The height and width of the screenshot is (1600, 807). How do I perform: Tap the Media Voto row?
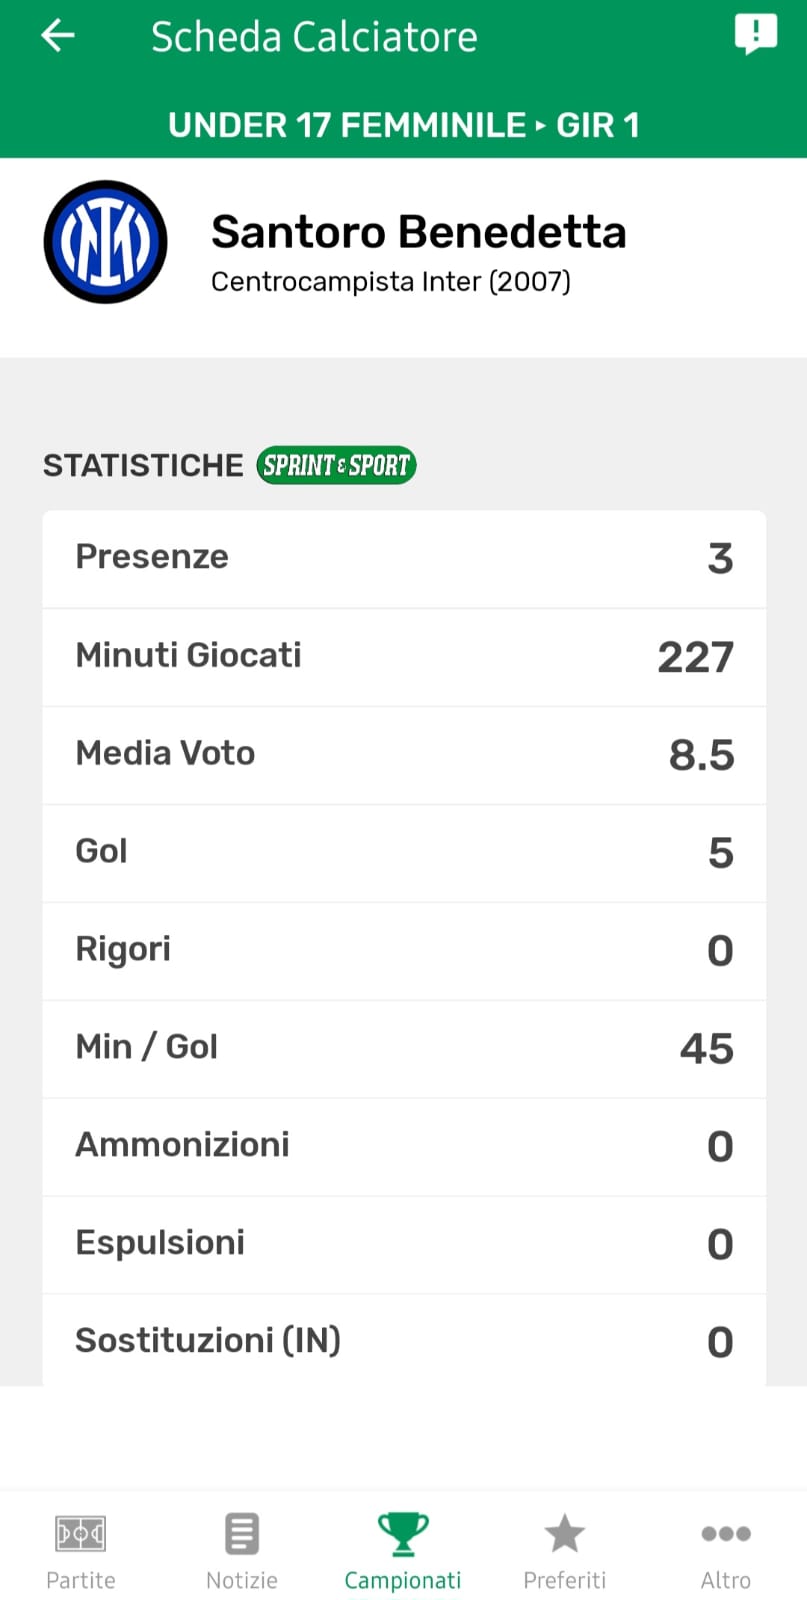click(x=404, y=754)
